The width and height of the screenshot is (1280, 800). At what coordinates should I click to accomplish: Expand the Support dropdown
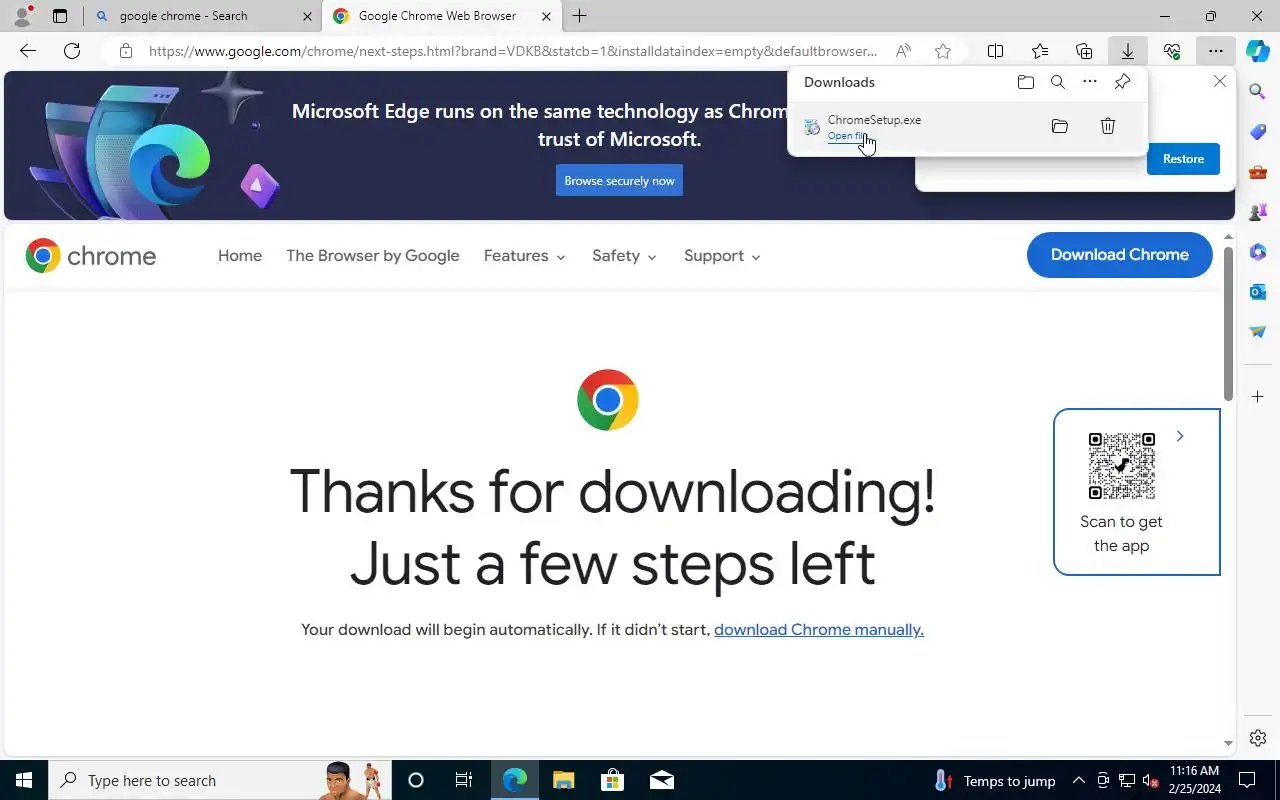click(x=722, y=256)
